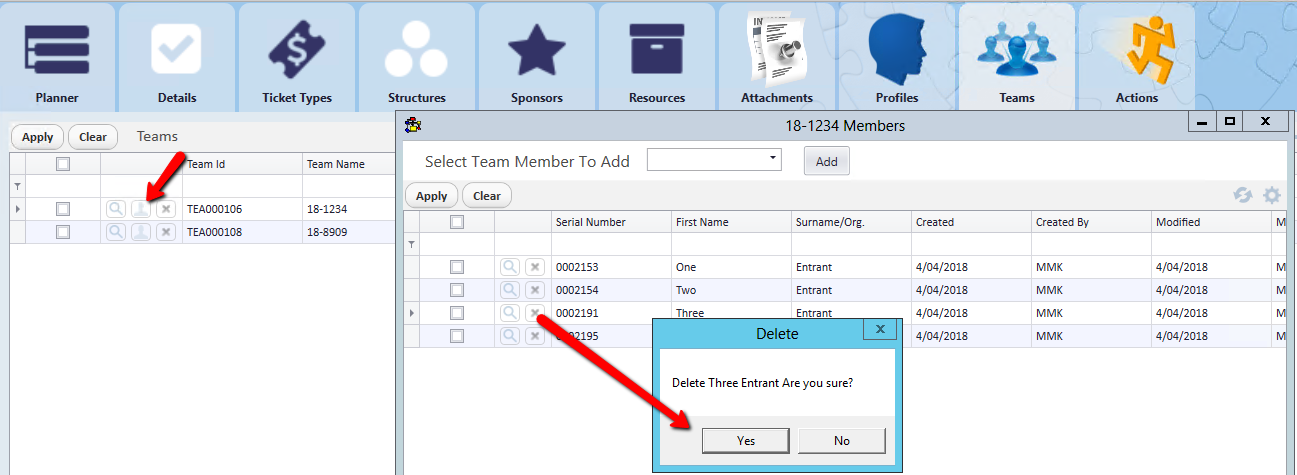
Task: Click filter funnel in Teams grid
Action: pos(16,187)
